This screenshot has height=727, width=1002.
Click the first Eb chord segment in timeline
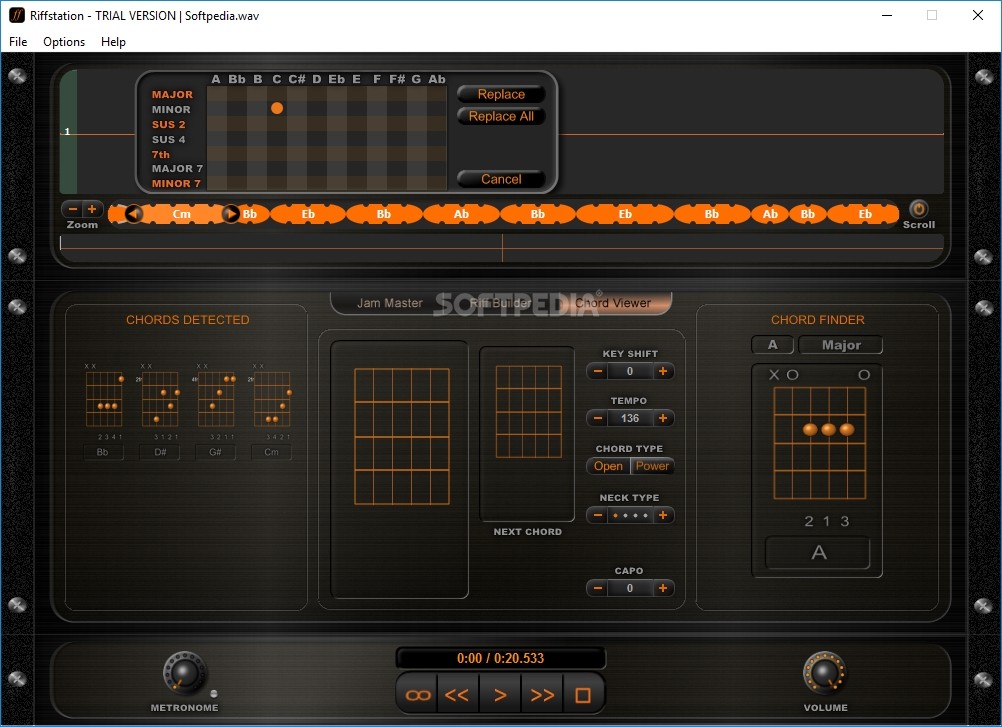(x=308, y=214)
